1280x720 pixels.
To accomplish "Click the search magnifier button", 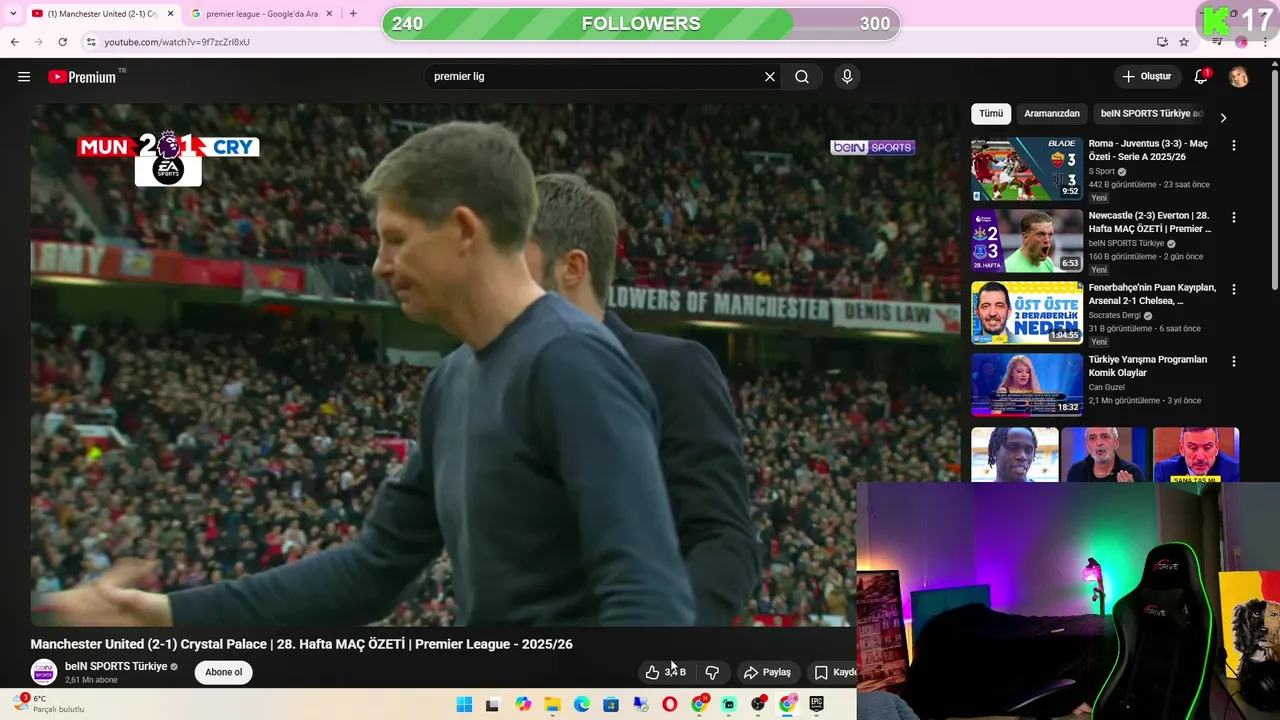I will (802, 77).
